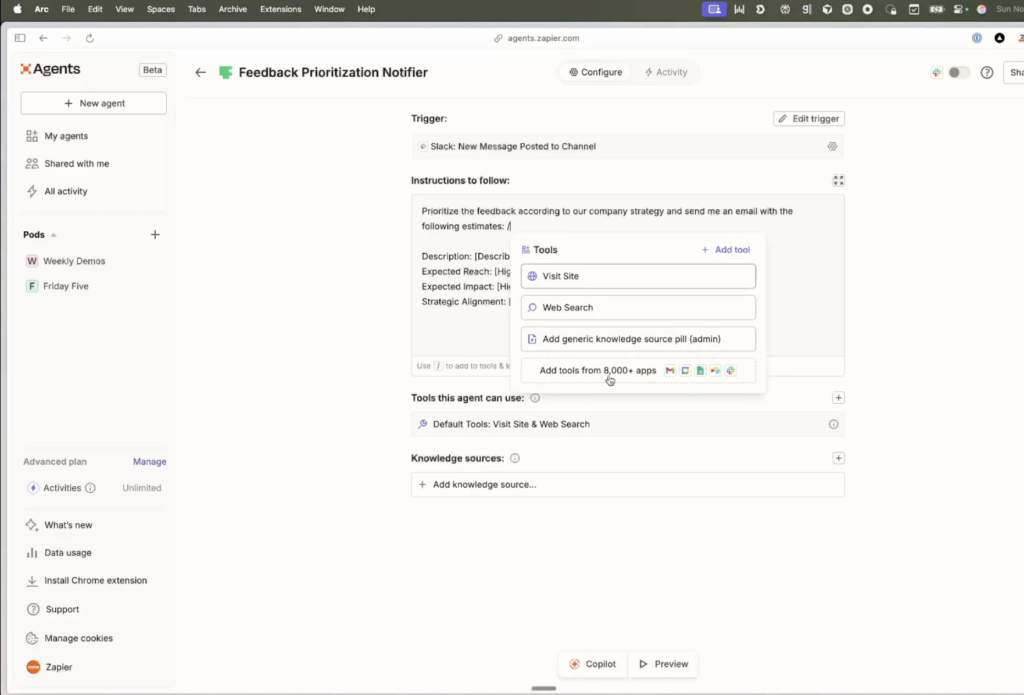Toggle the browser sidebar visibility
Viewport: 1024px width, 695px height.
click(20, 38)
